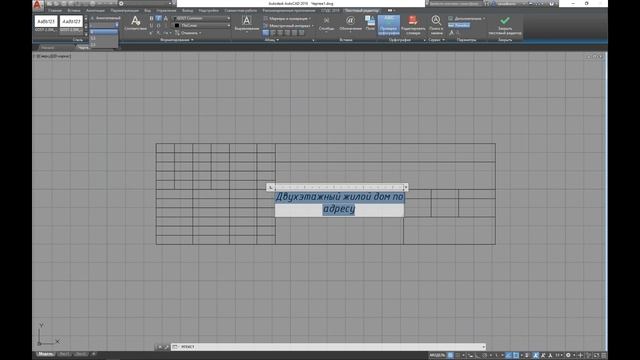
Task: Click the second paragraph alignment icon
Action: pos(273,33)
